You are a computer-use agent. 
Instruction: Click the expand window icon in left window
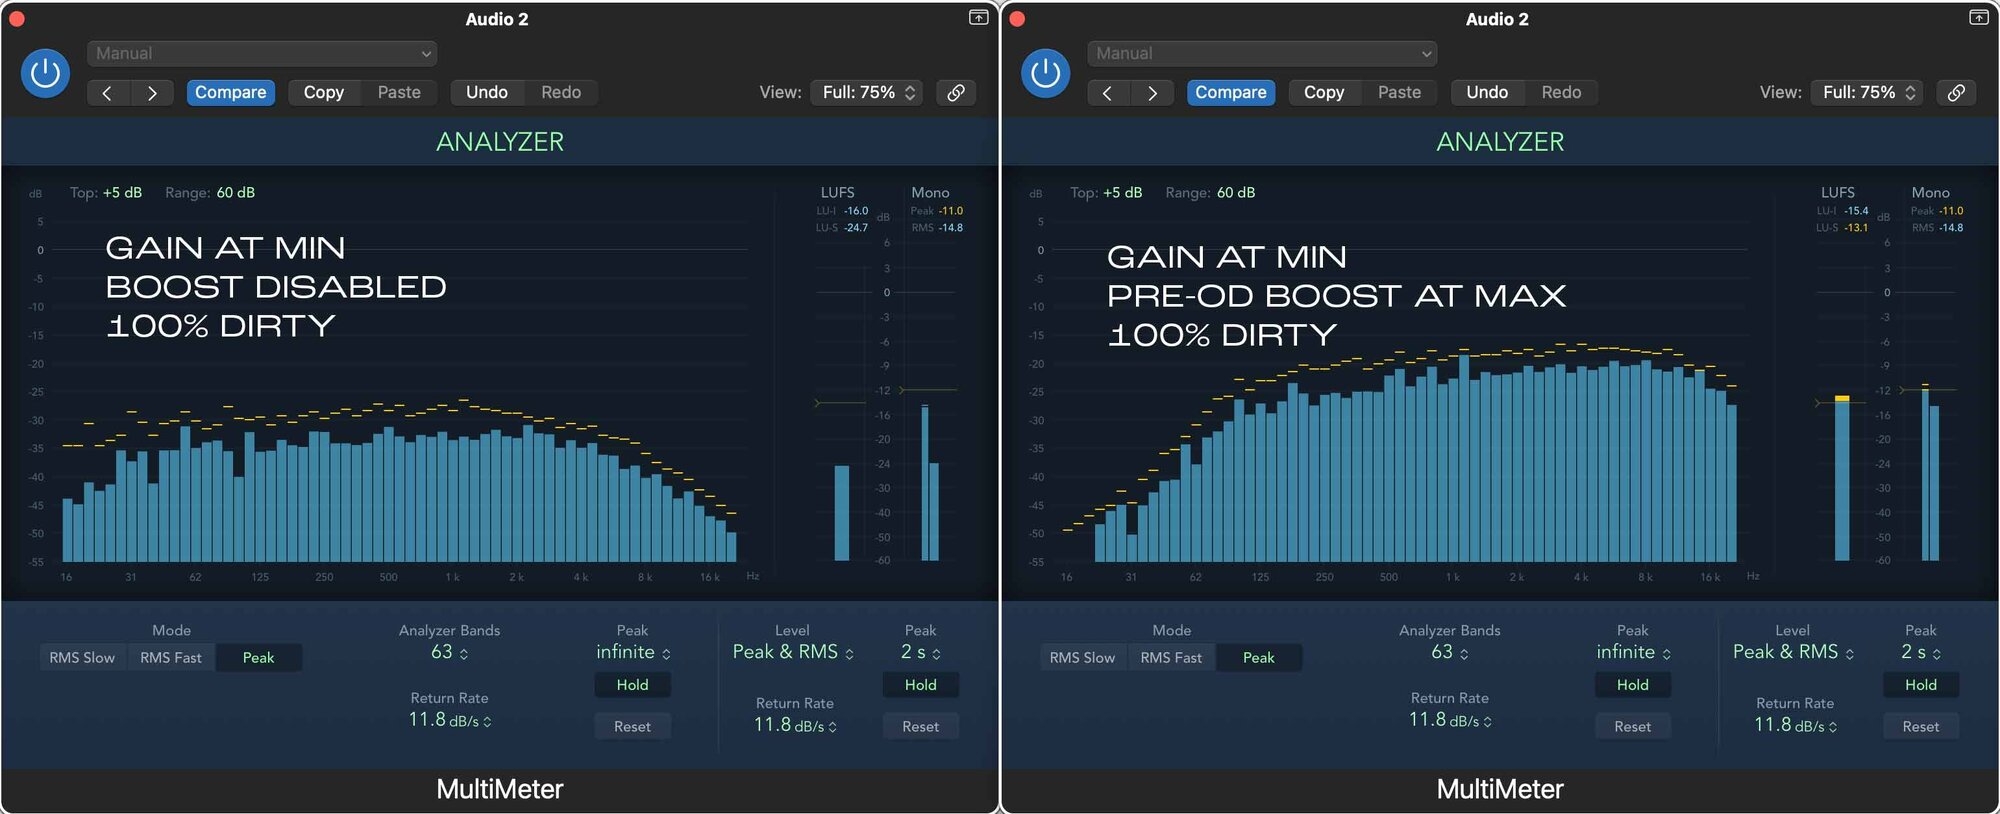[x=978, y=18]
